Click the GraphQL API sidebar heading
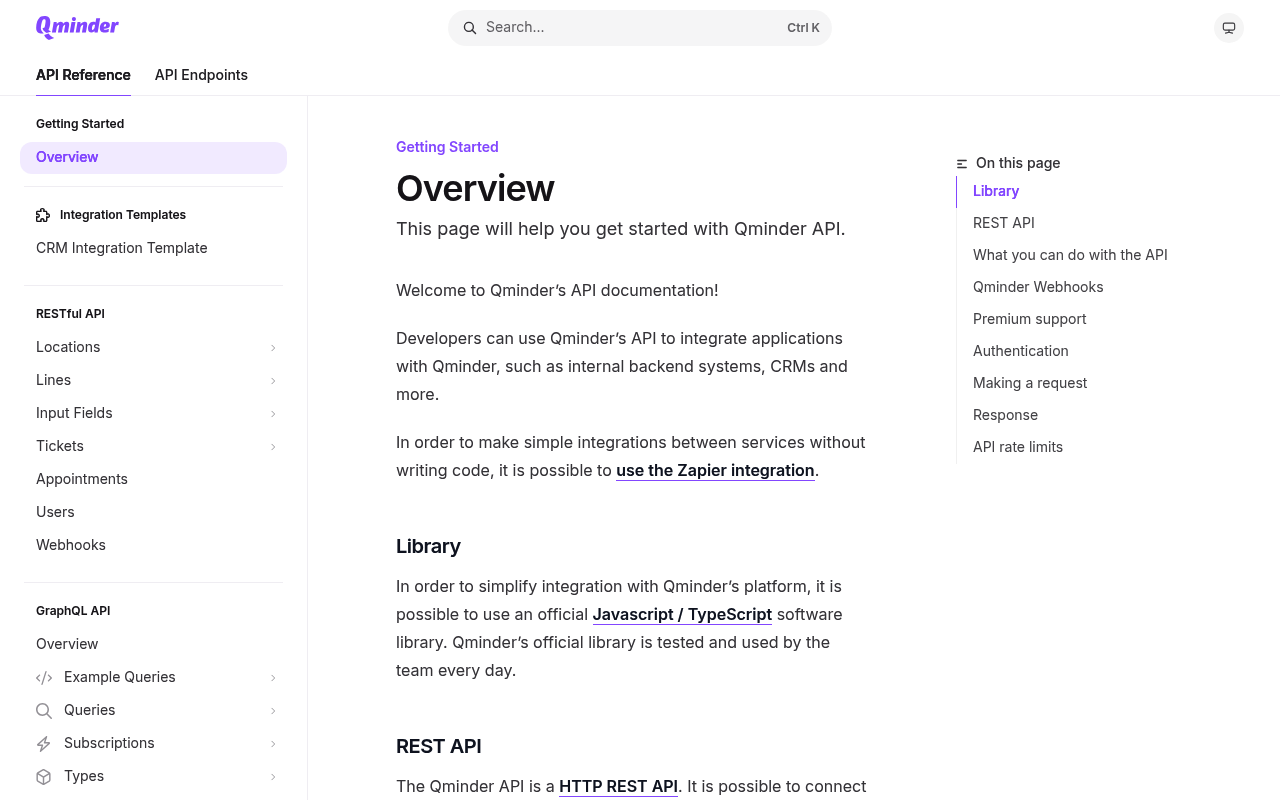Image resolution: width=1280 pixels, height=800 pixels. point(73,611)
